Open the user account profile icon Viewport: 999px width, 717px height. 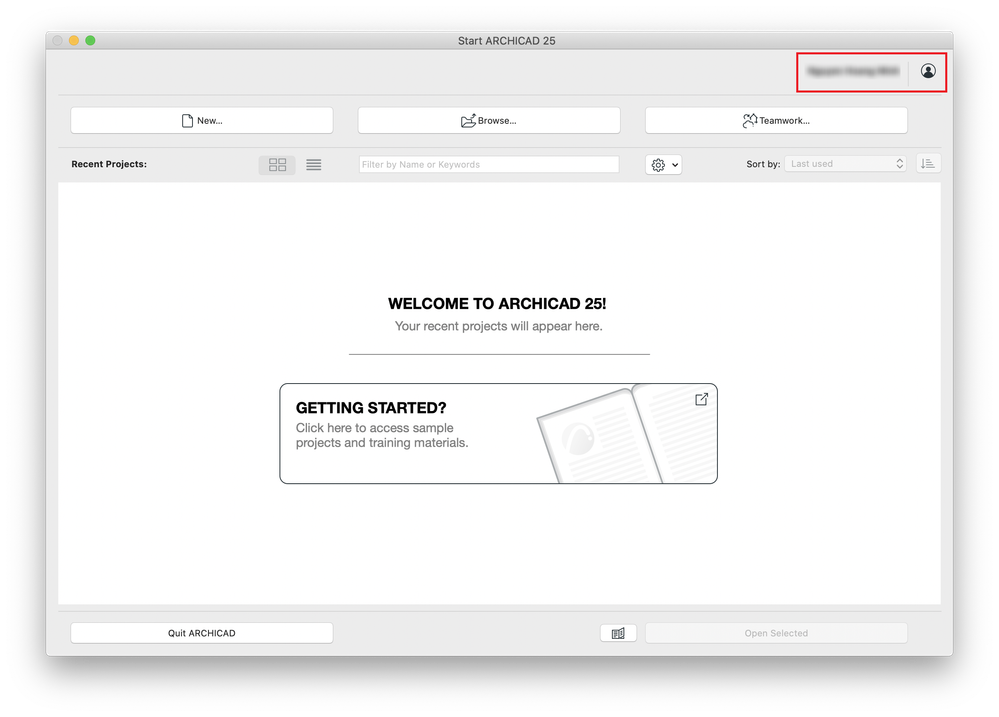[x=928, y=71]
